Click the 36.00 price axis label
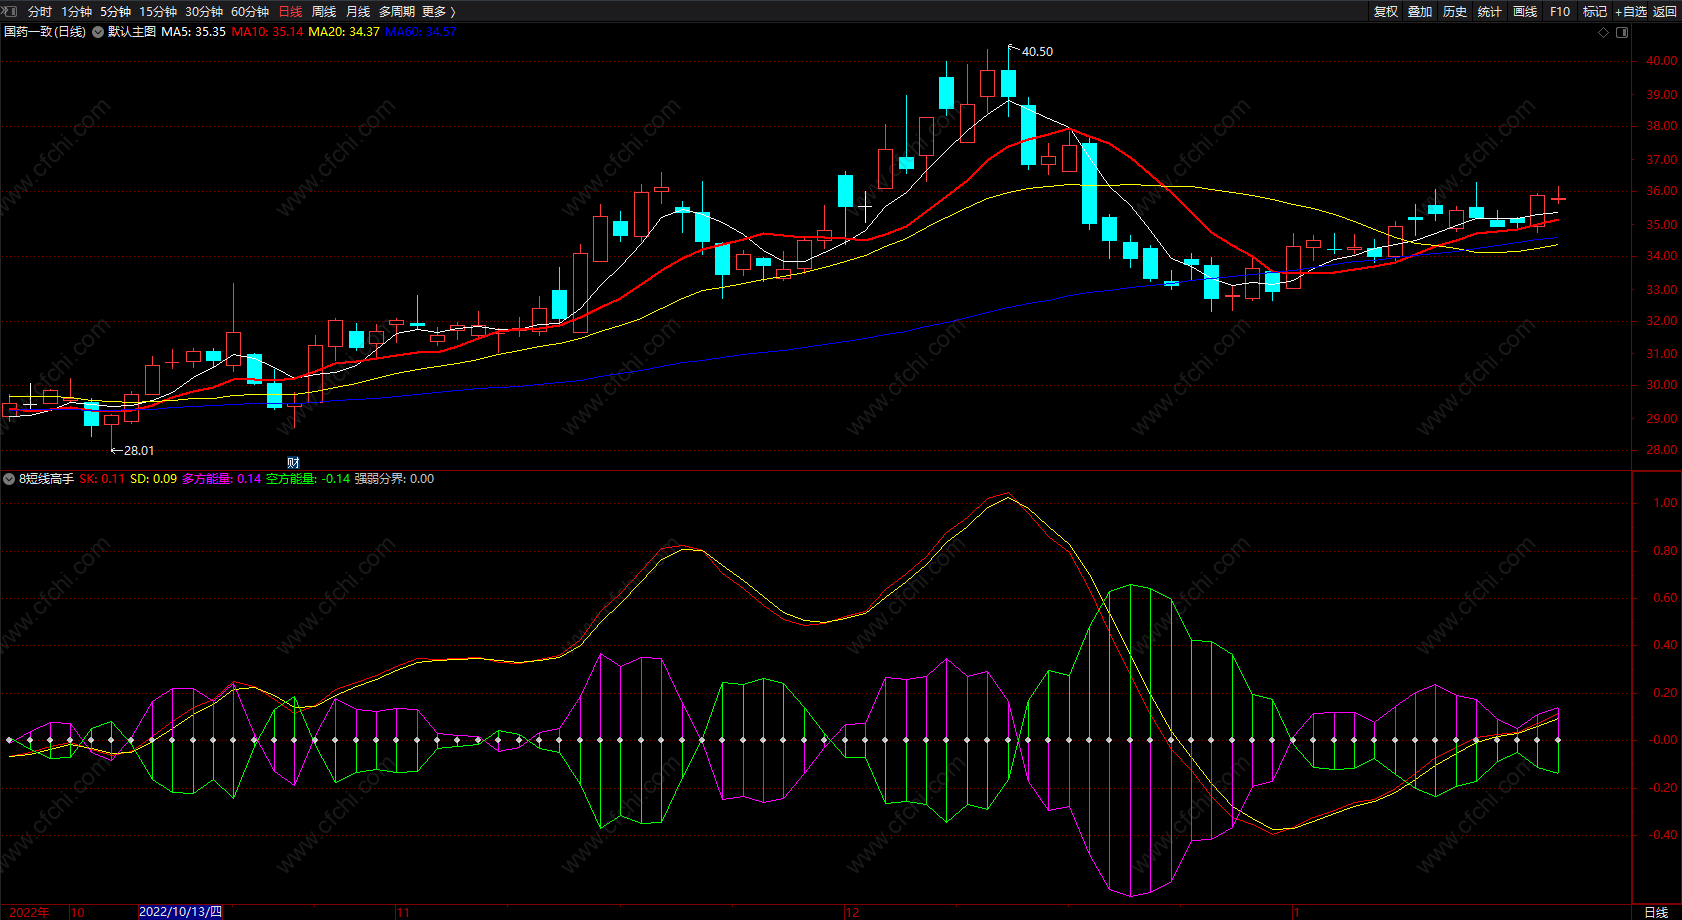 point(1661,191)
